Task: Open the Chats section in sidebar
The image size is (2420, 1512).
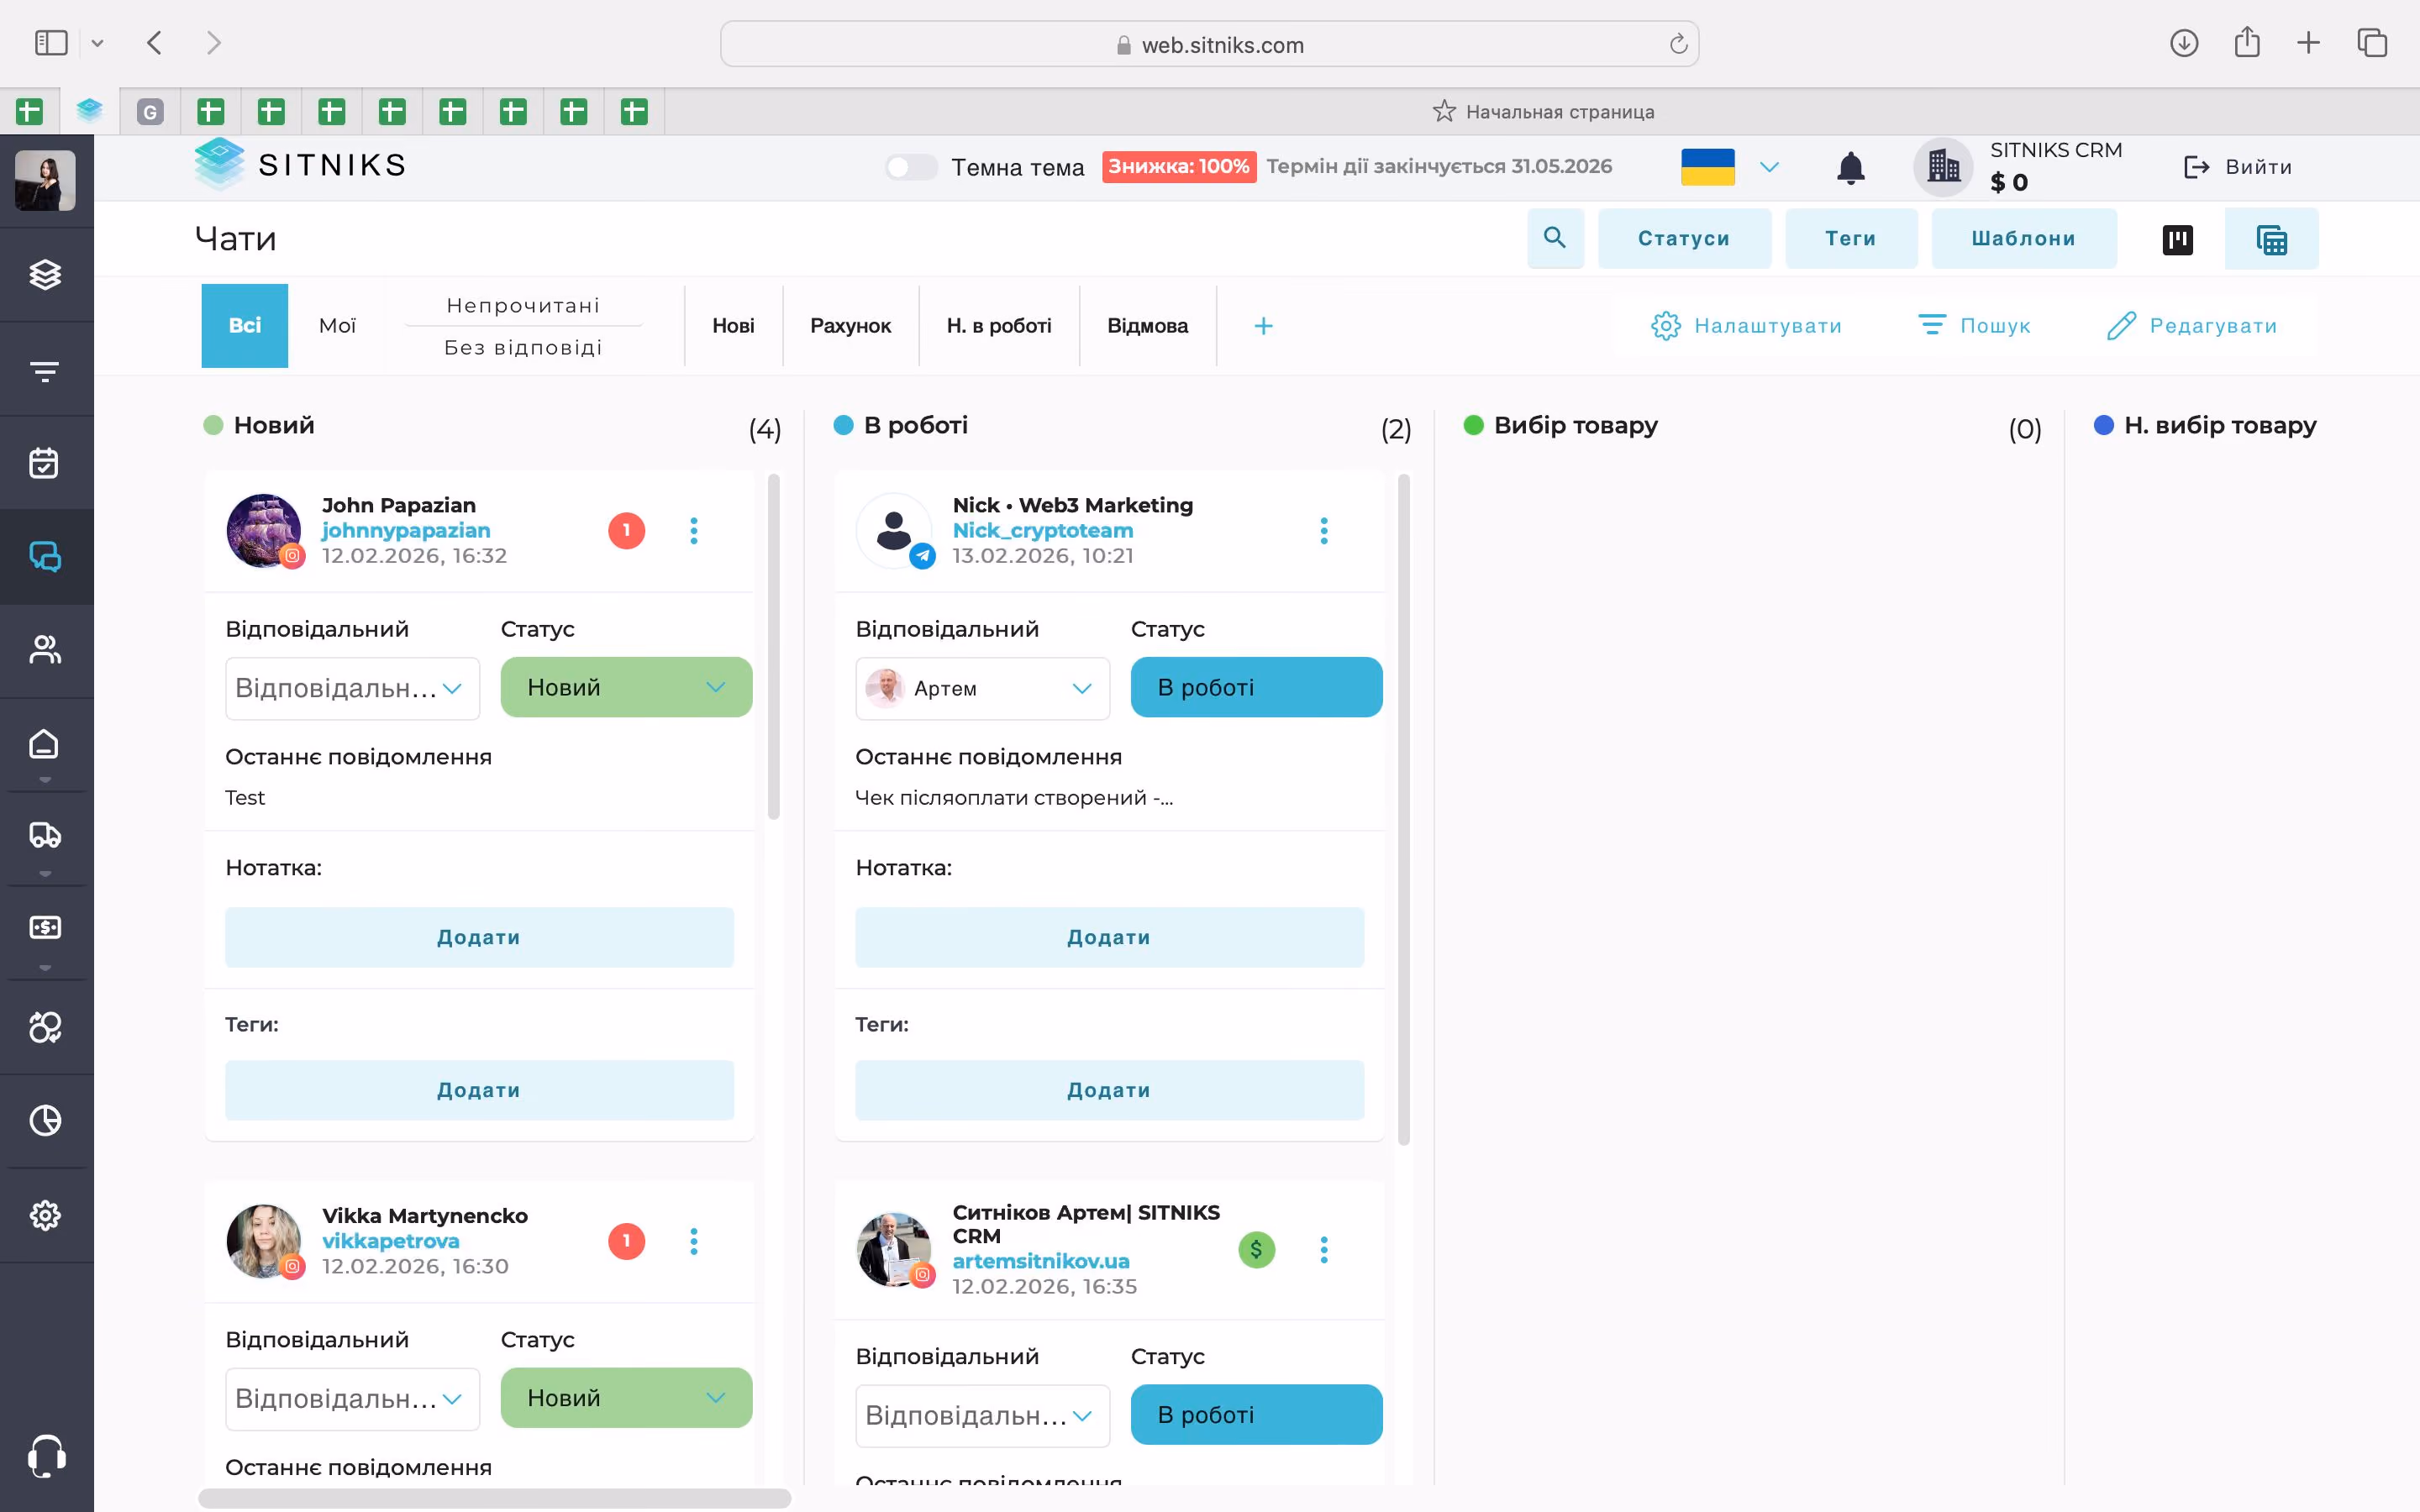Action: pos(45,557)
